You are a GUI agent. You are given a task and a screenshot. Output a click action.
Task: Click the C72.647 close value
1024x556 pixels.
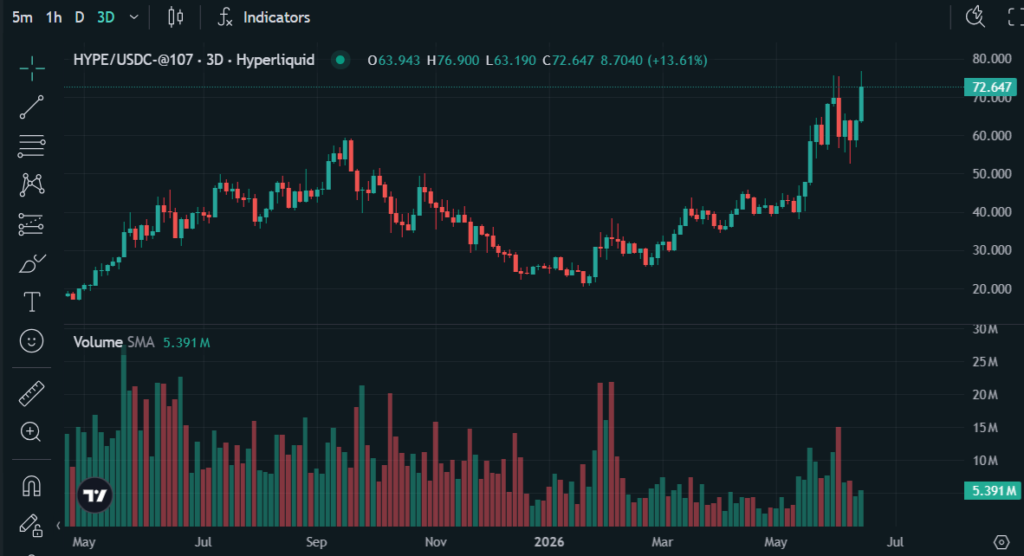(568, 60)
